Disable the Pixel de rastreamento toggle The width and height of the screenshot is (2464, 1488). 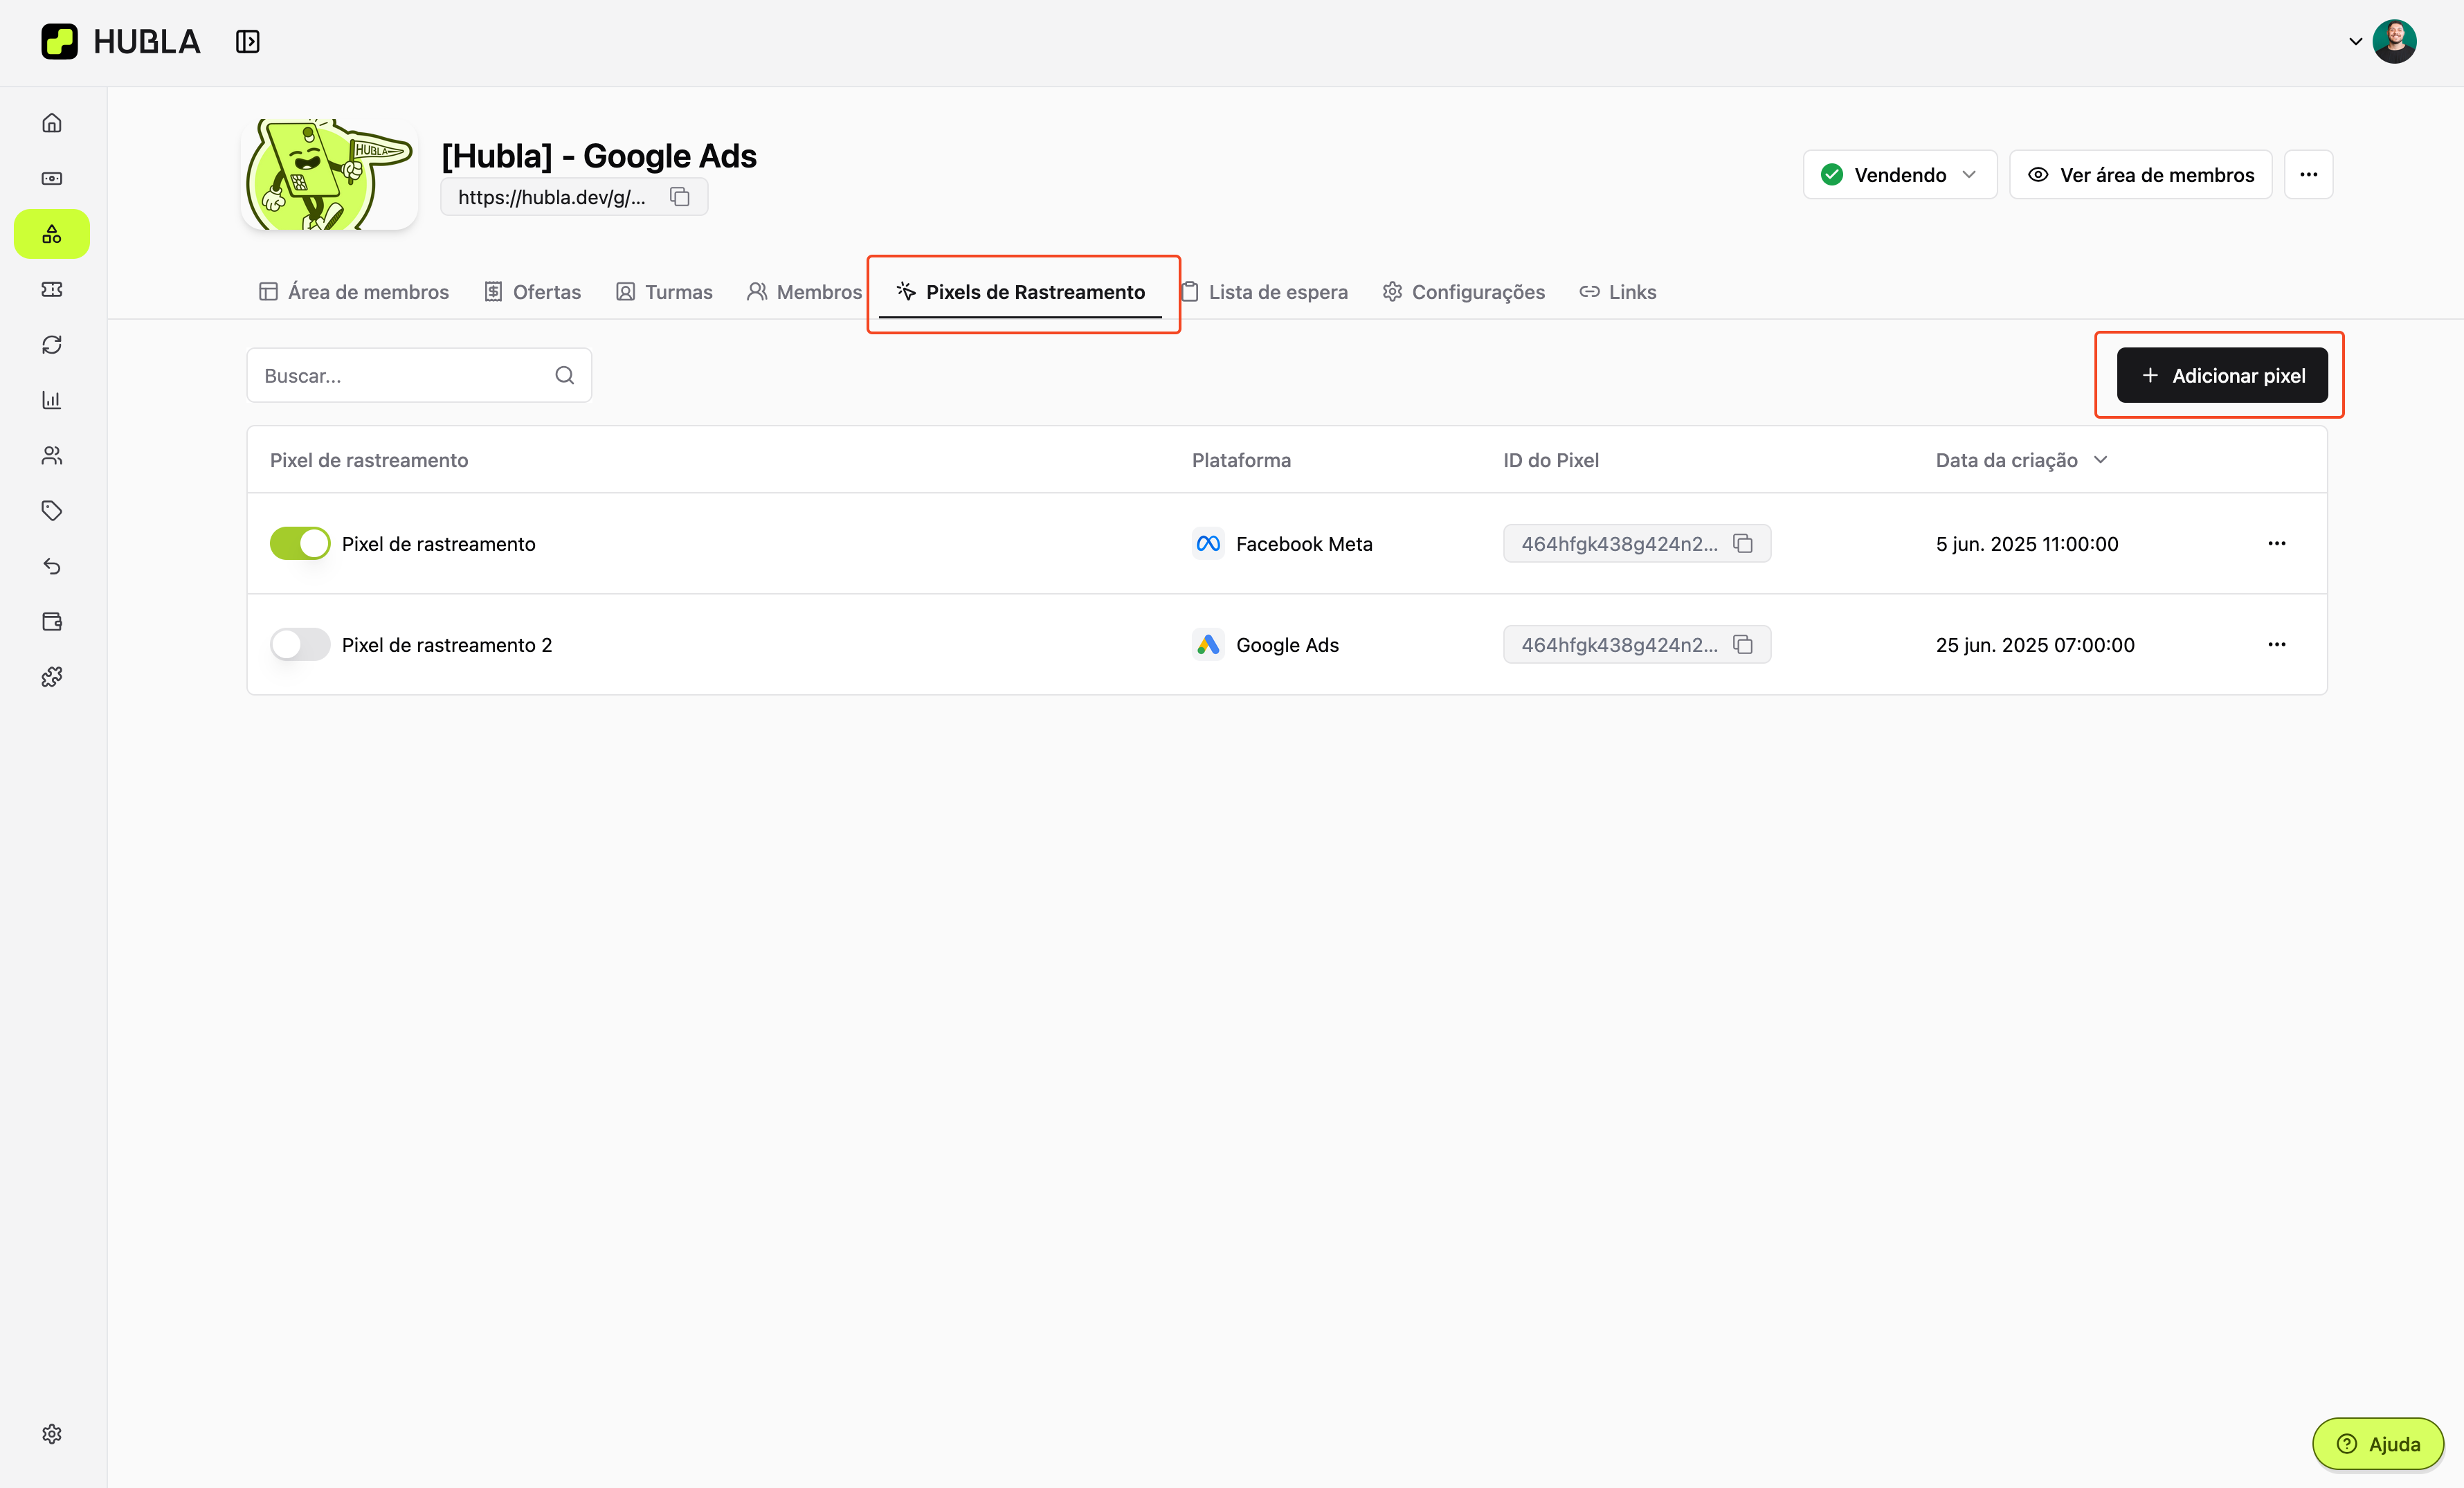coord(299,544)
